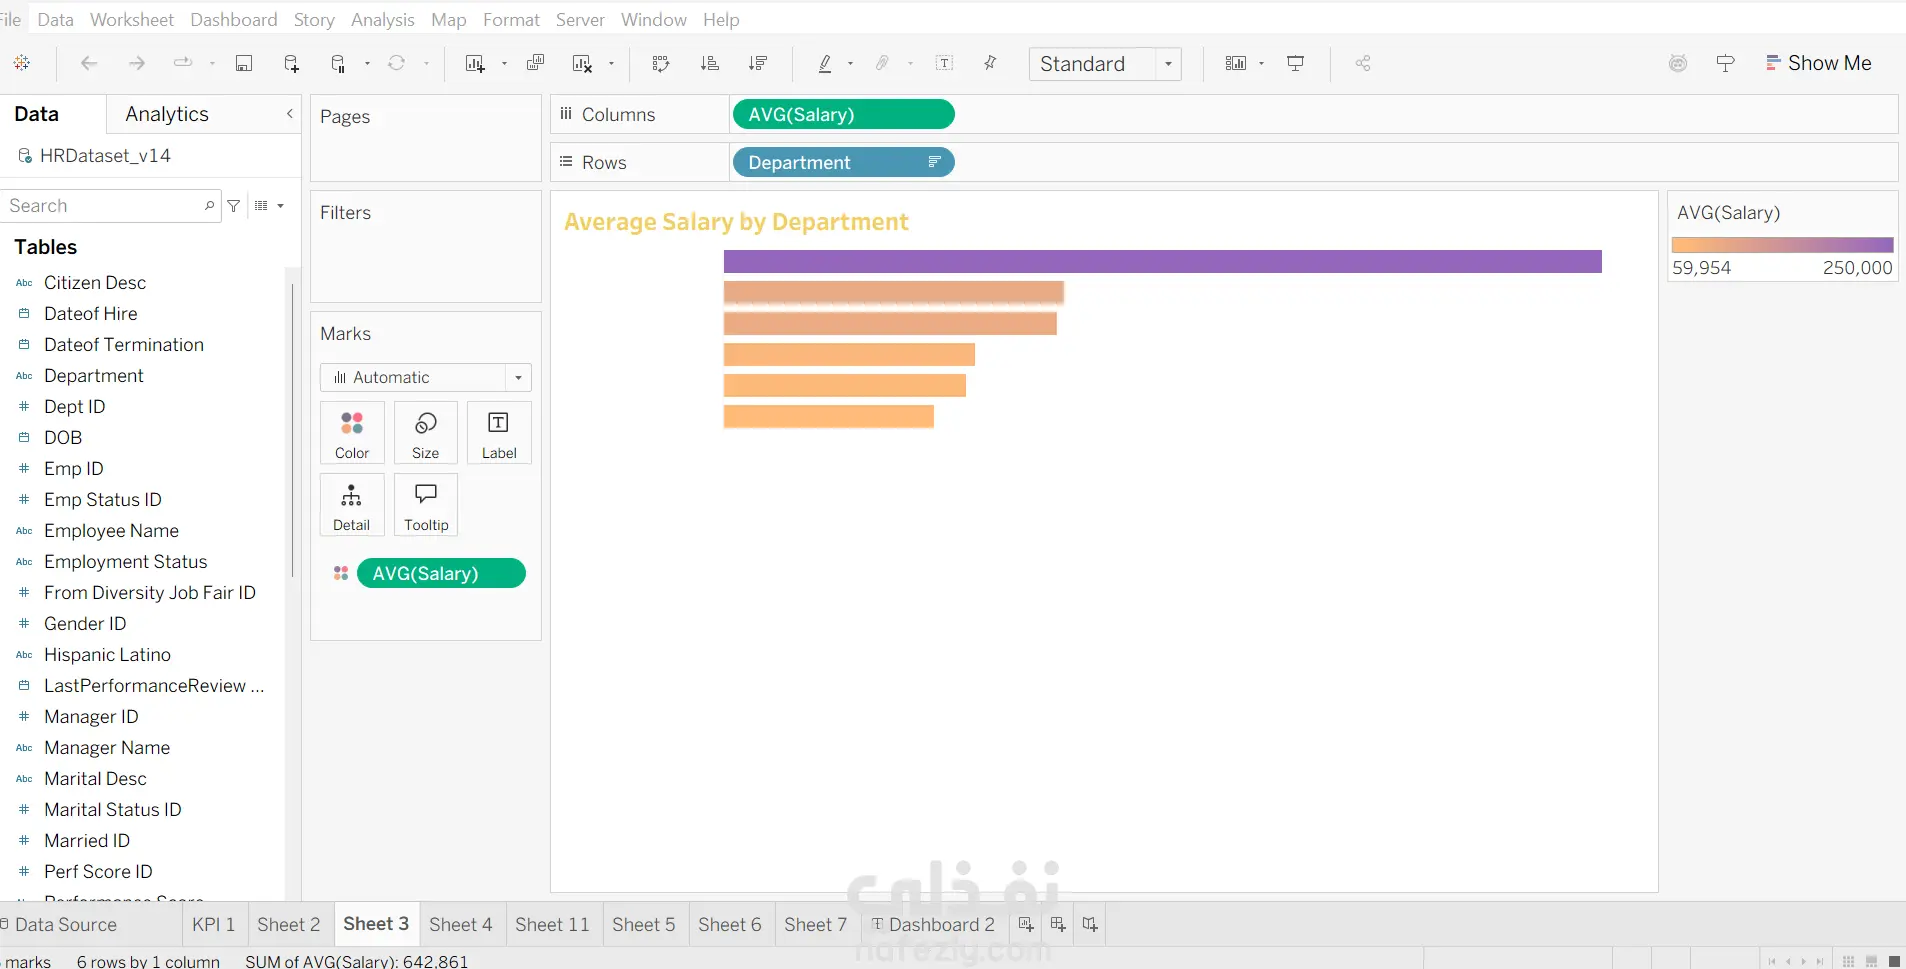Screen dimensions: 1906x969
Task: Open the Dashboard 2 tab
Action: (x=933, y=925)
